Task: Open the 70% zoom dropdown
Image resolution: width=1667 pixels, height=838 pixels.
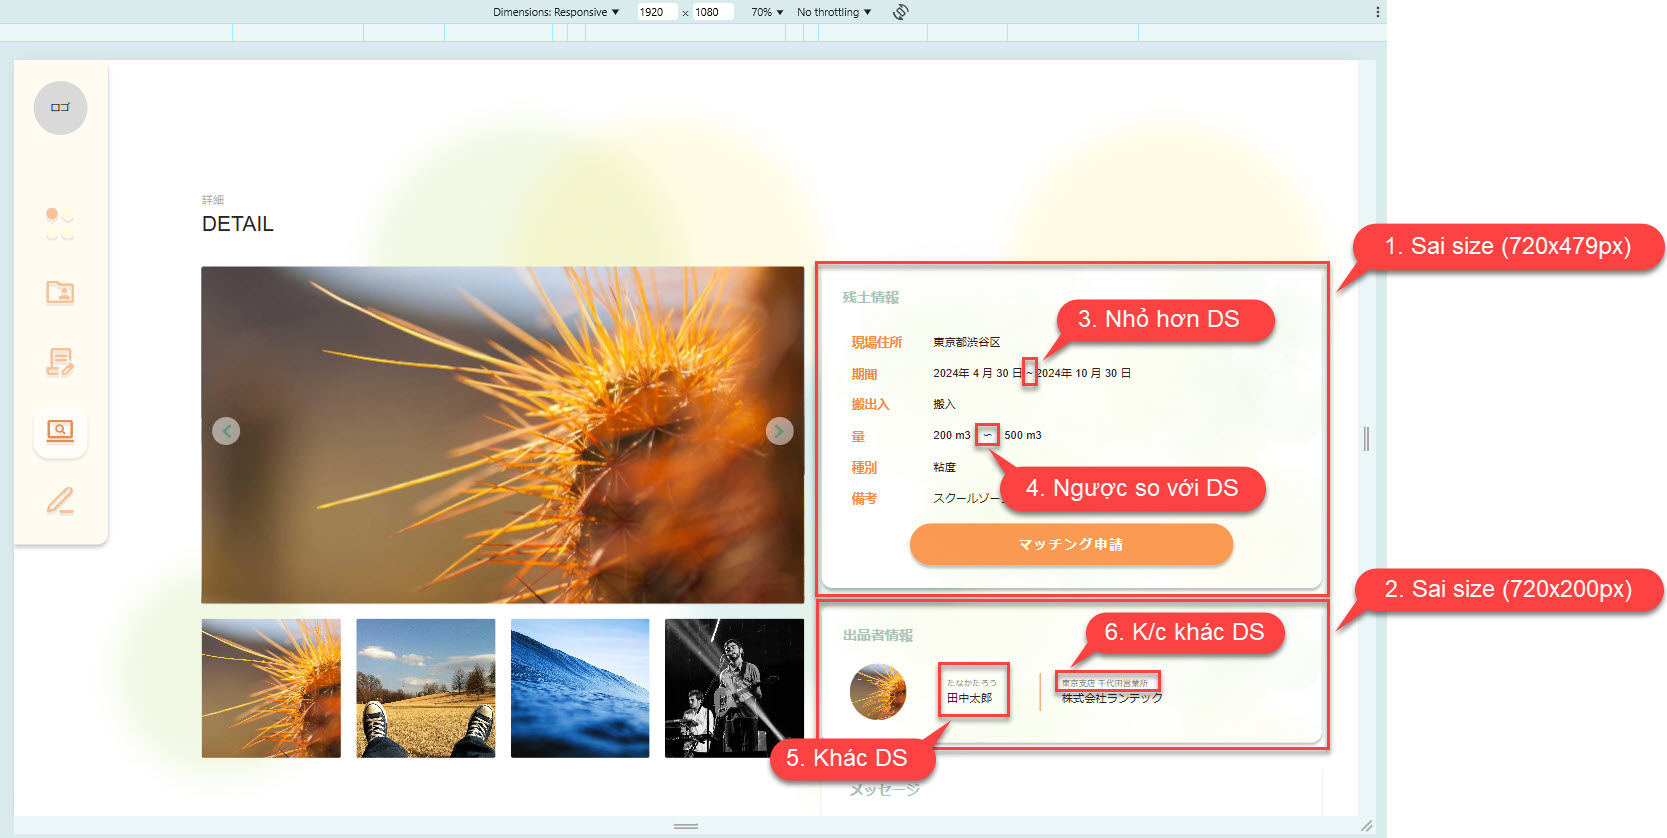Action: tap(767, 12)
